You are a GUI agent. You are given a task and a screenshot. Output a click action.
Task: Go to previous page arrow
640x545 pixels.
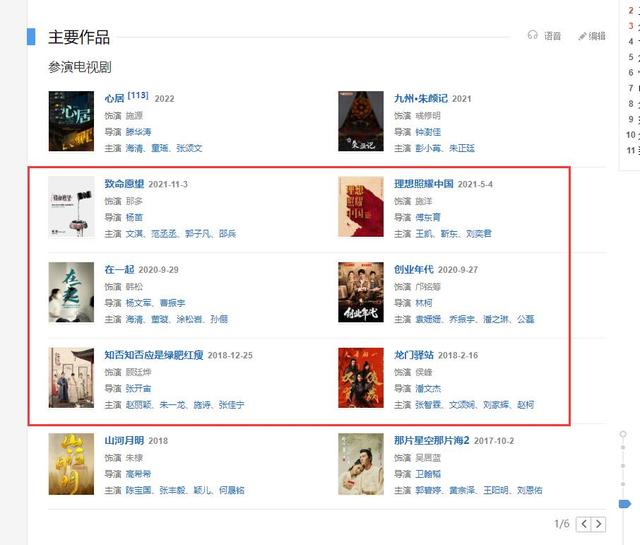pyautogui.click(x=584, y=524)
